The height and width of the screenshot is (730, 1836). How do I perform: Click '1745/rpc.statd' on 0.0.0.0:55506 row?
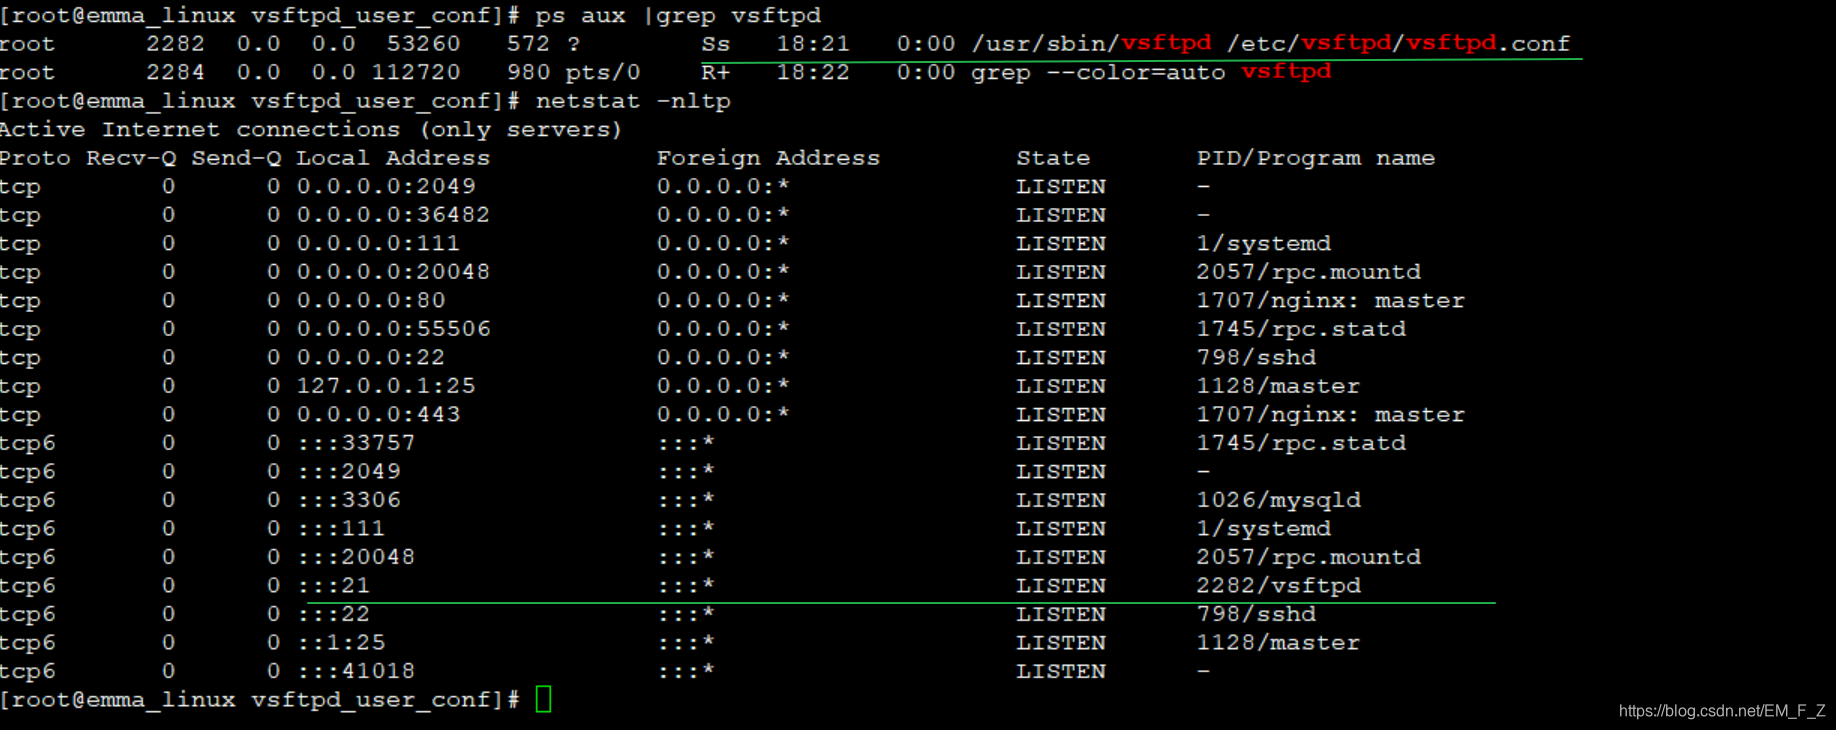[x=1301, y=329]
